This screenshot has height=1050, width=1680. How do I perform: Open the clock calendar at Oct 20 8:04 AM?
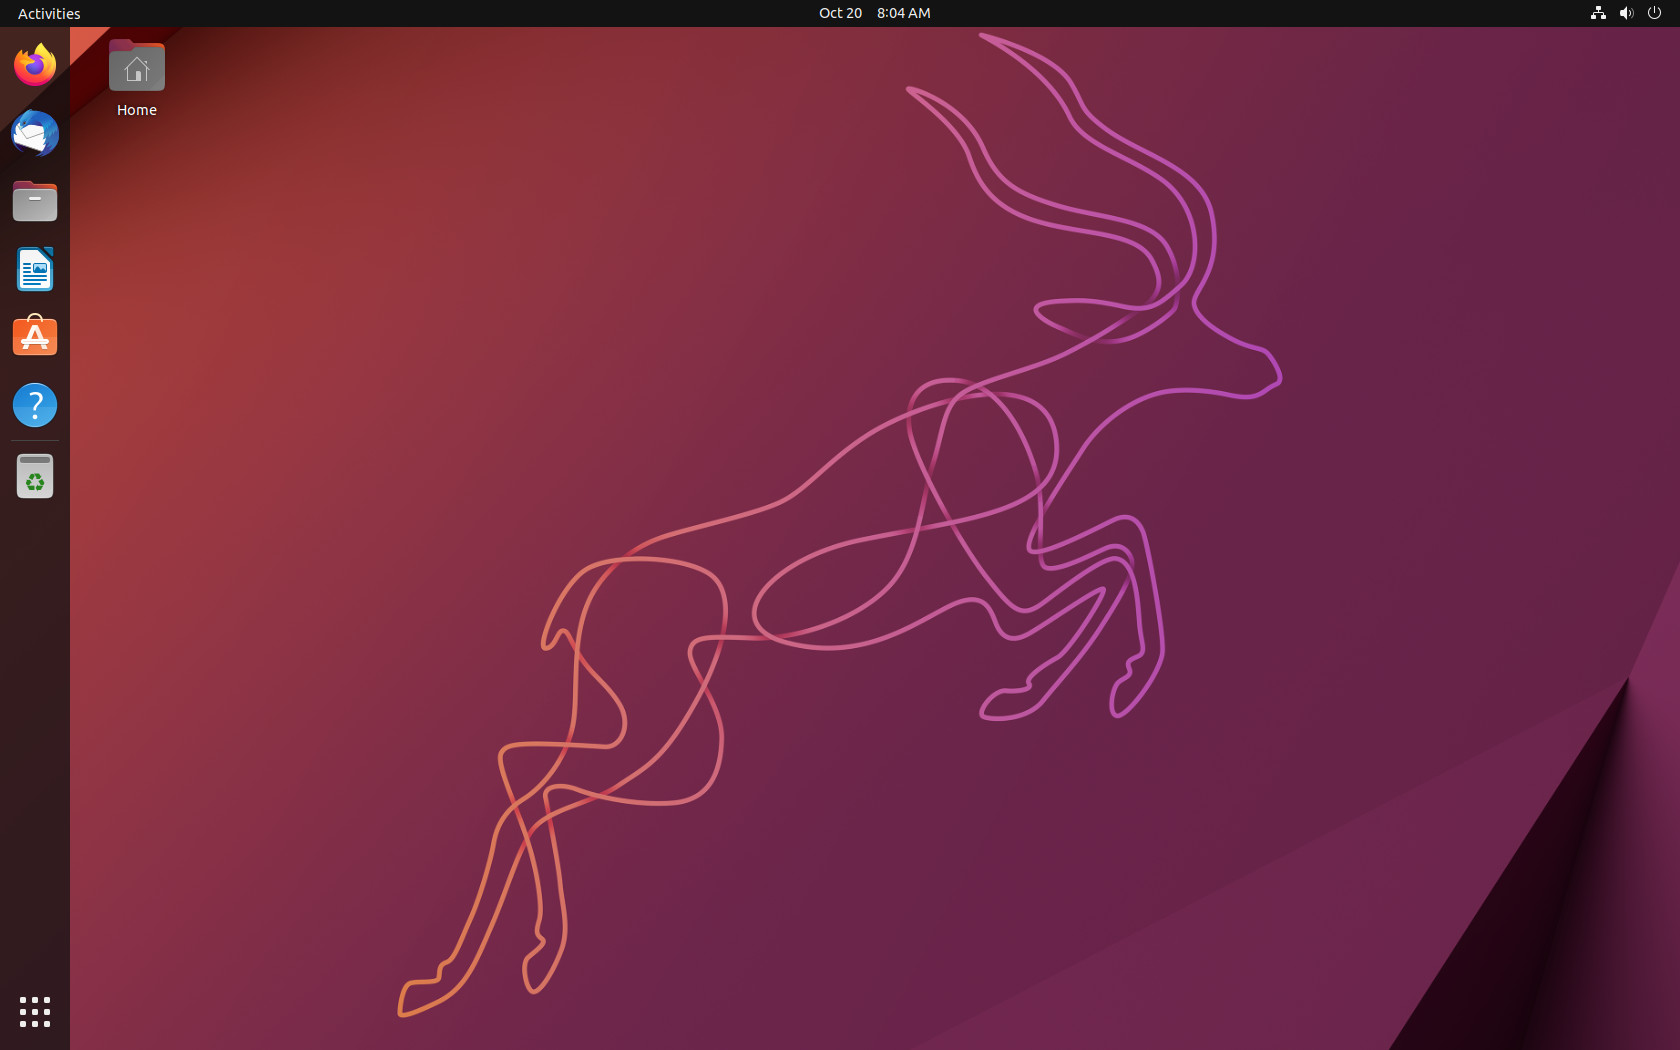[x=875, y=13]
